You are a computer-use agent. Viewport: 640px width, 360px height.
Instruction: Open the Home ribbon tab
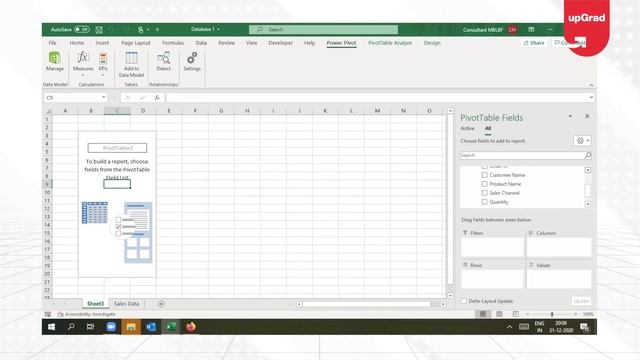(x=76, y=43)
